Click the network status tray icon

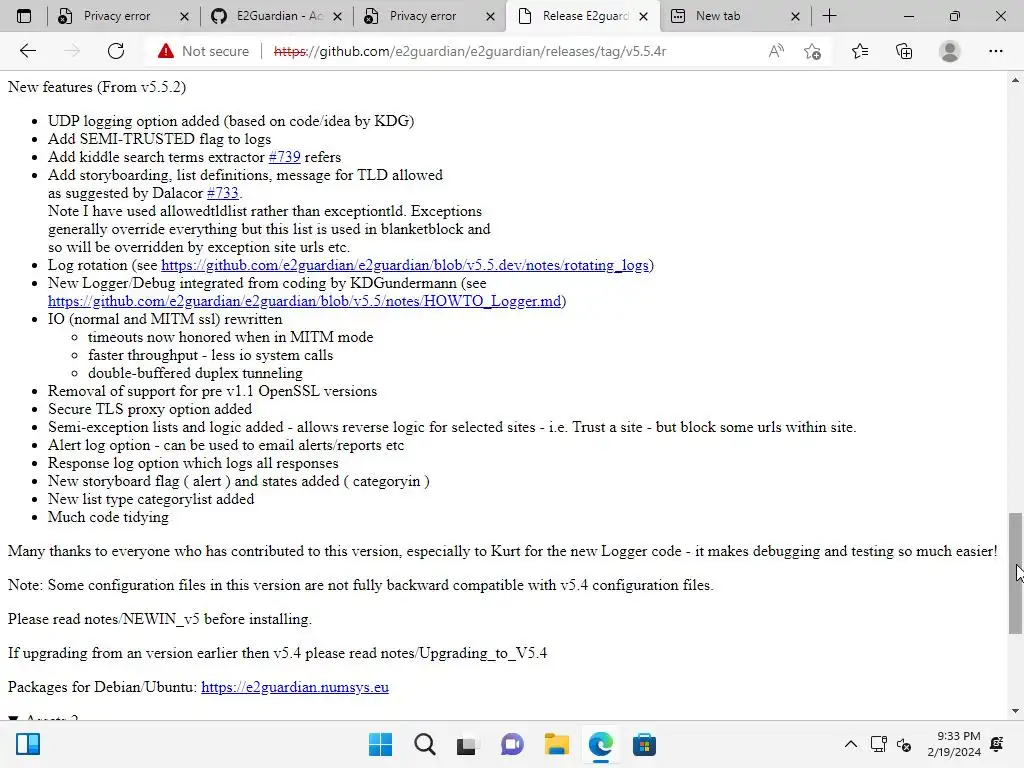878,744
